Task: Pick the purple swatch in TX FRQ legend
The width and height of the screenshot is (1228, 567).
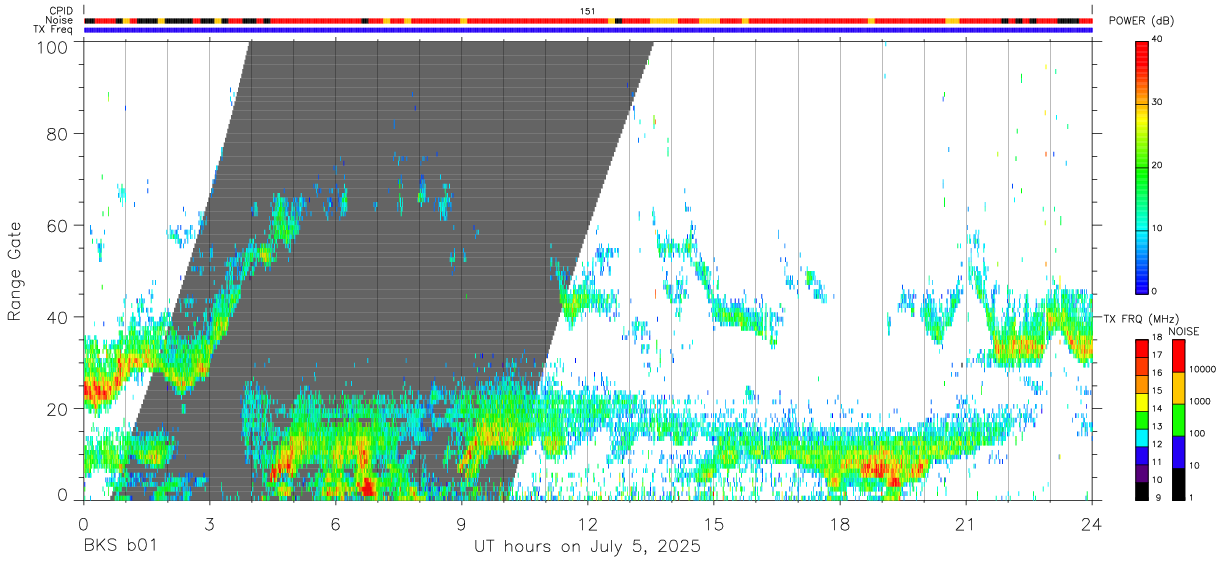Action: 1142,474
